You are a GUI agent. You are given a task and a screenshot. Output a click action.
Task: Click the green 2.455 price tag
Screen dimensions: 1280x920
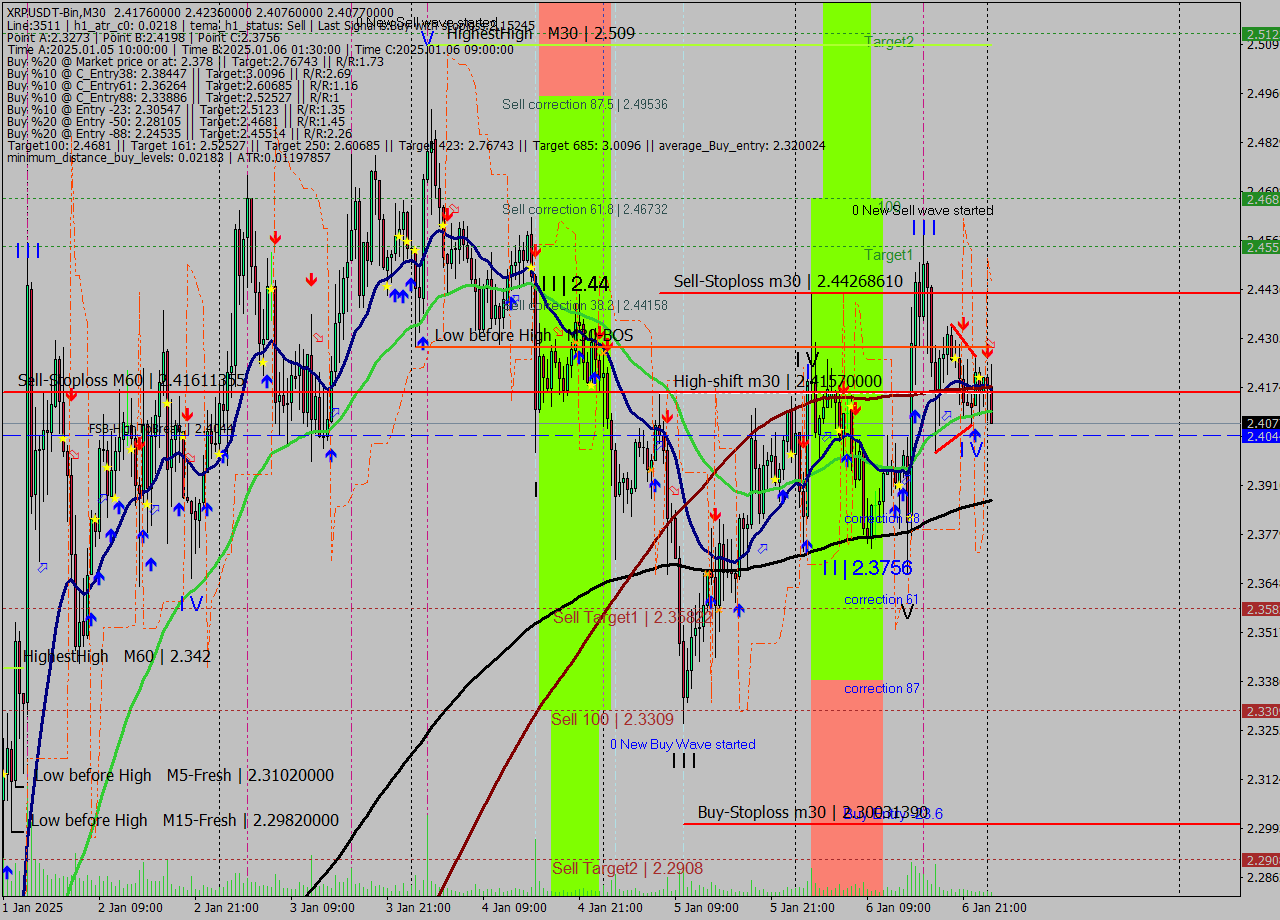click(x=1261, y=246)
